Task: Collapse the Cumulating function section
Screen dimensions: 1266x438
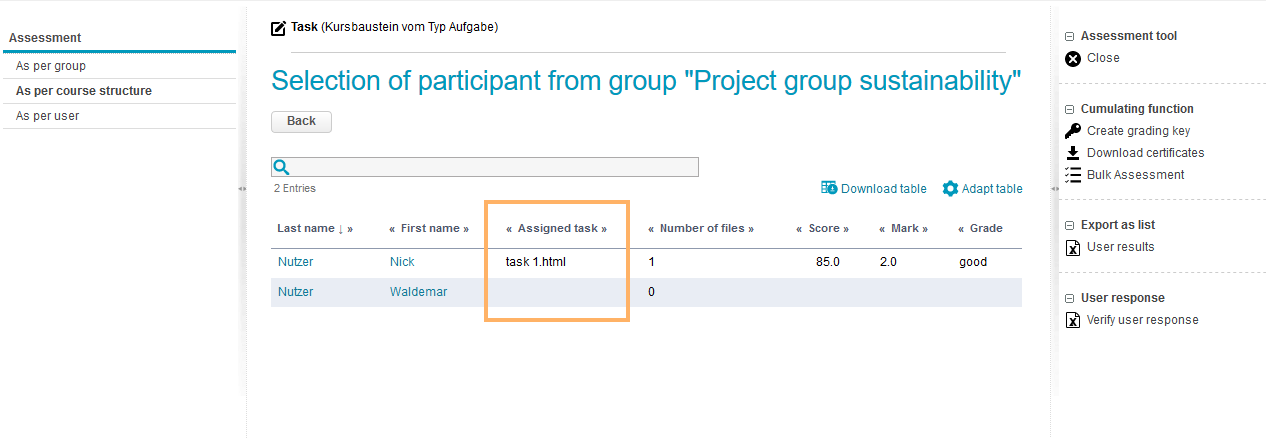Action: [1069, 109]
